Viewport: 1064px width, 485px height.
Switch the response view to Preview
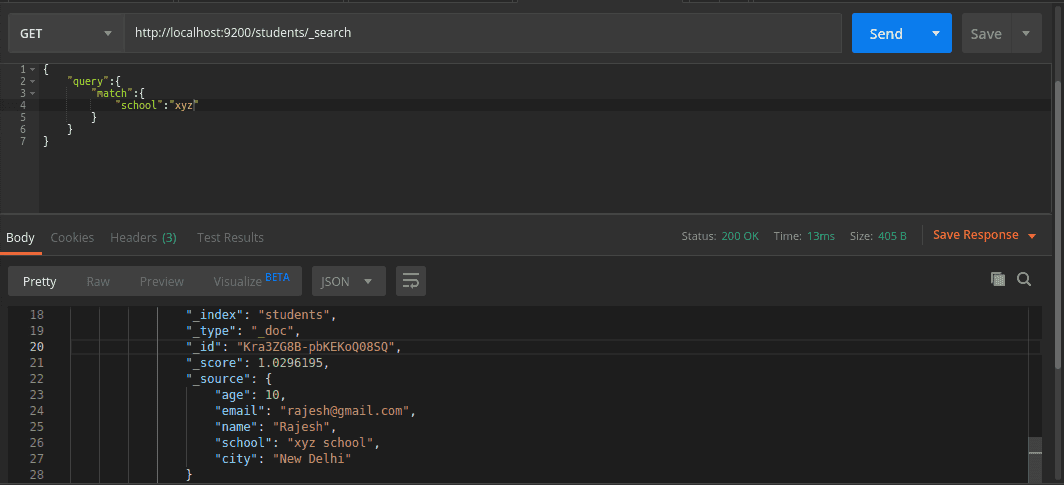coord(161,281)
